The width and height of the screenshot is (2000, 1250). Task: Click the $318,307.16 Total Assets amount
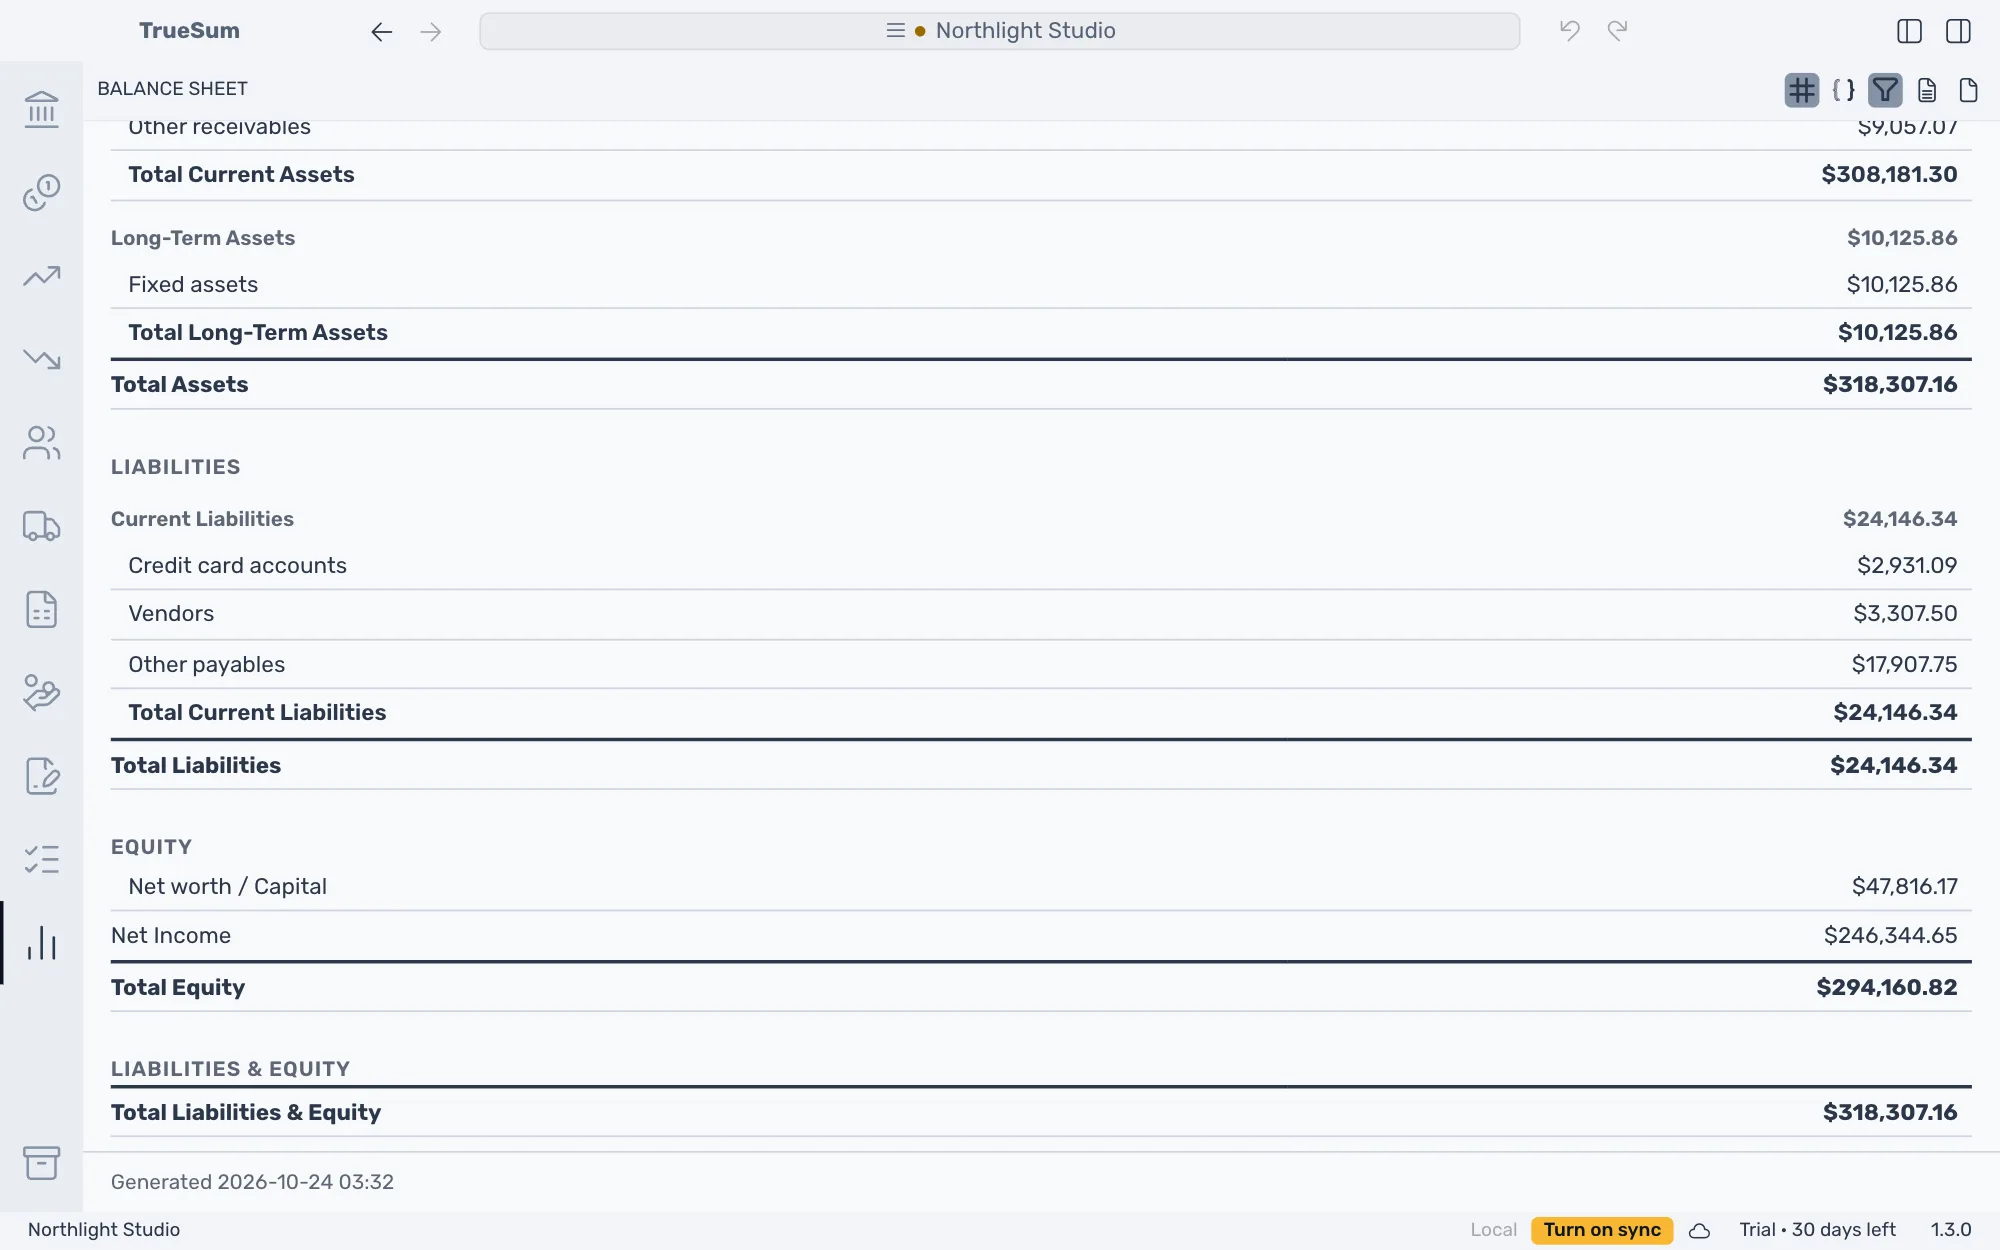click(x=1890, y=385)
